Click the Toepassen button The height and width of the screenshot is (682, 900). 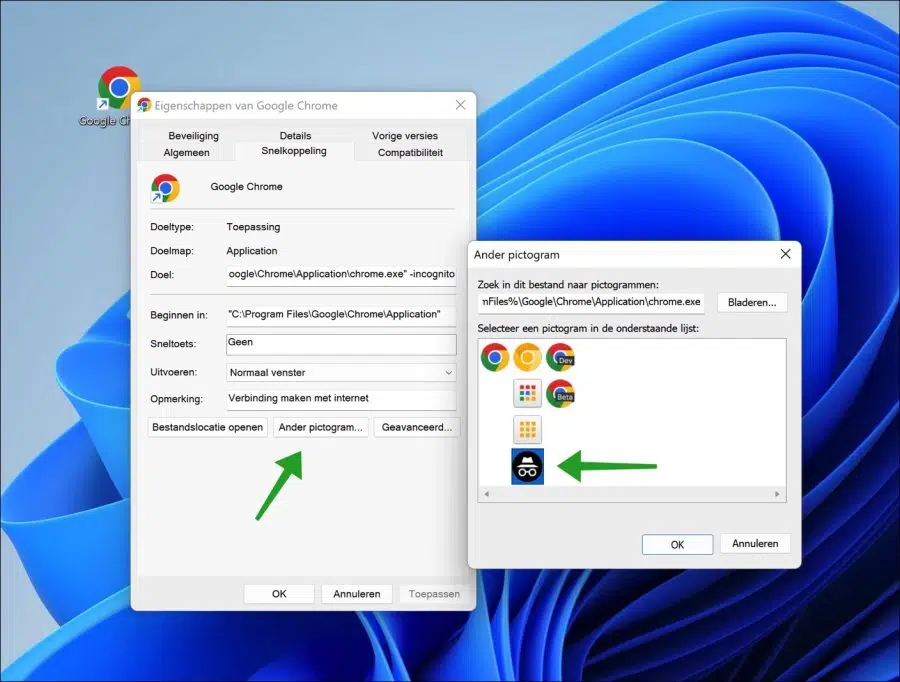tap(434, 594)
